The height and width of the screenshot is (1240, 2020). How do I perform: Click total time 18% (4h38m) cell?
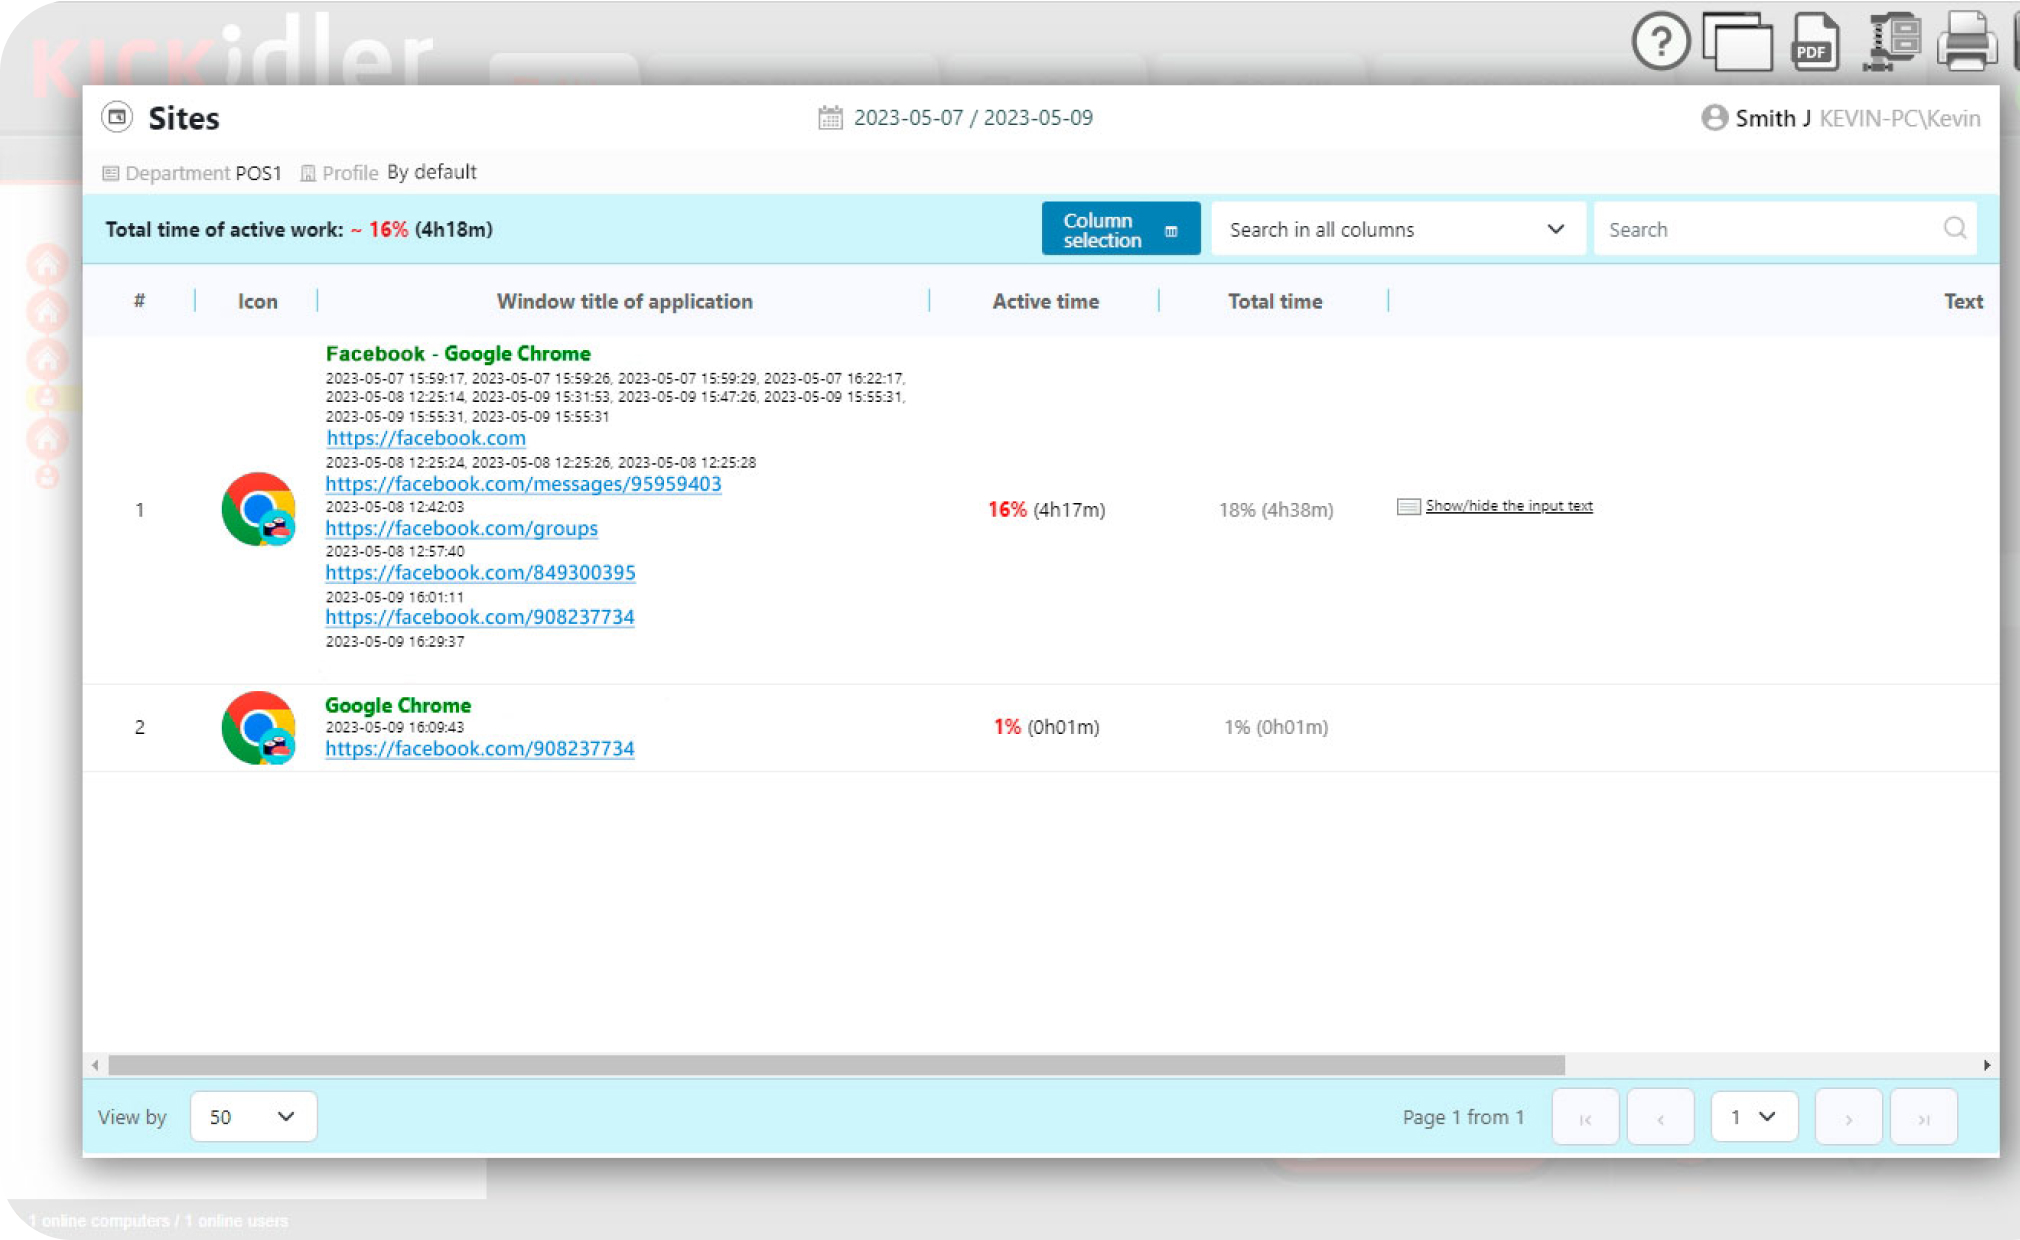[1276, 510]
